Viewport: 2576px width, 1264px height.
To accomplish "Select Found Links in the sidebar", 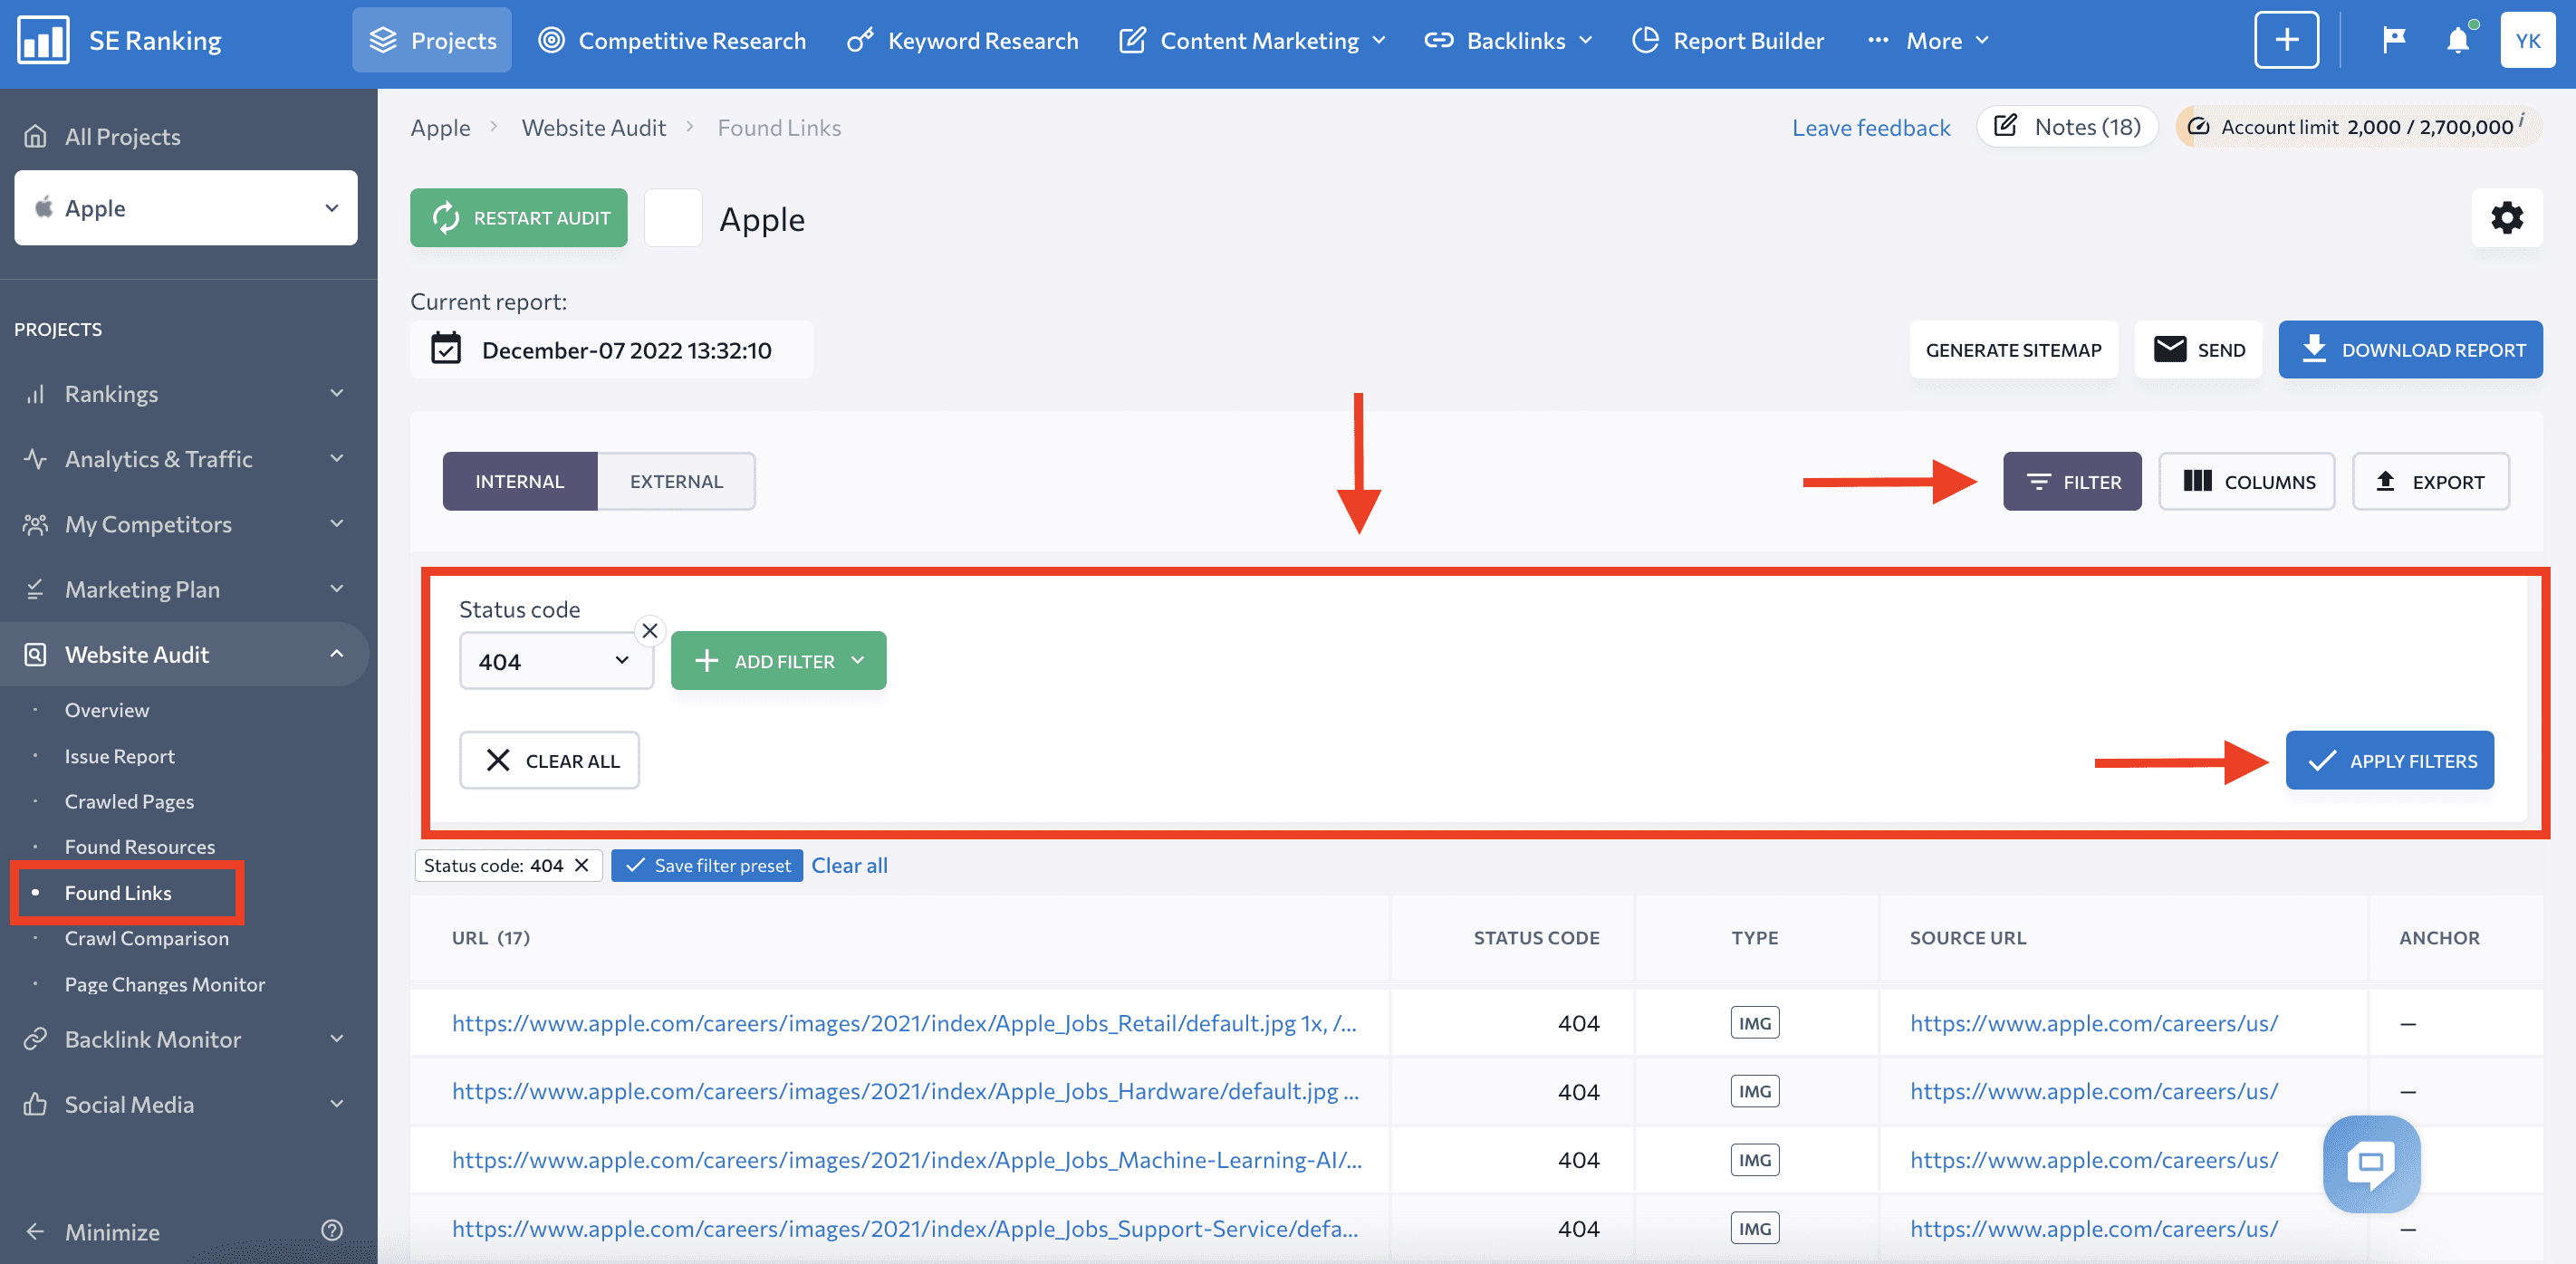I will coord(118,892).
